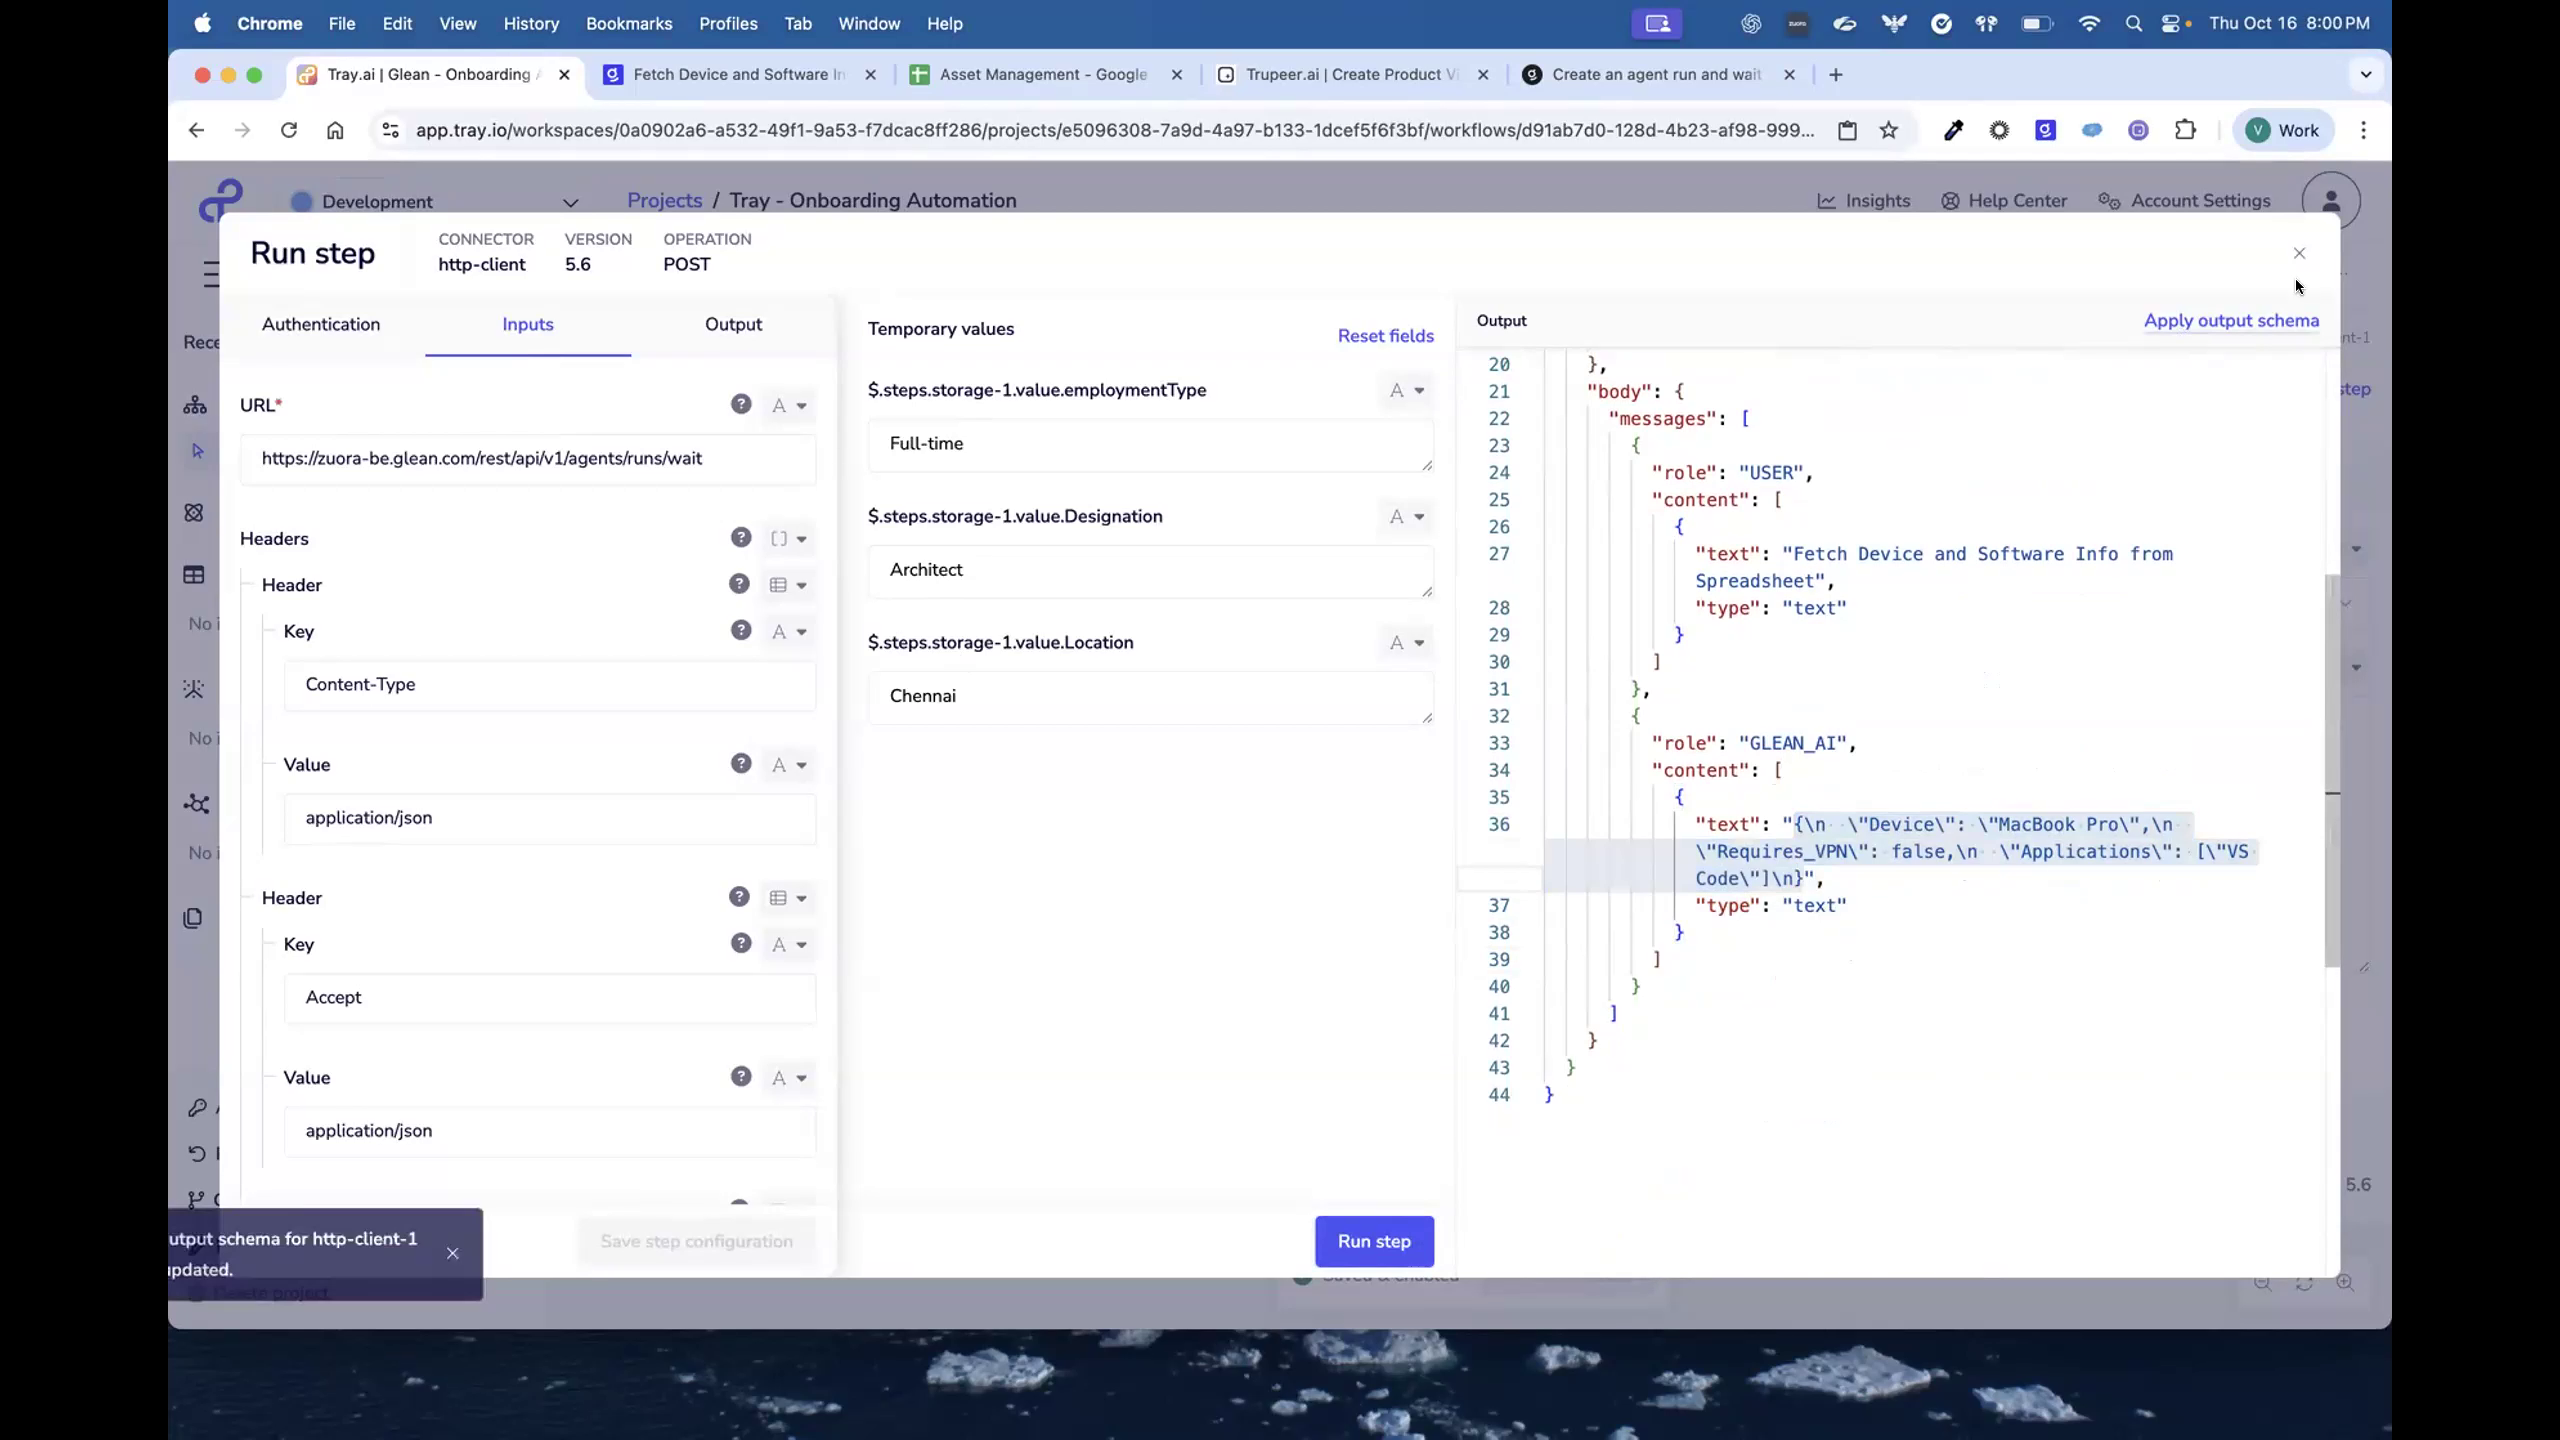
Task: Click the atom-shaped connector icon in the sidebar
Action: [x=194, y=511]
